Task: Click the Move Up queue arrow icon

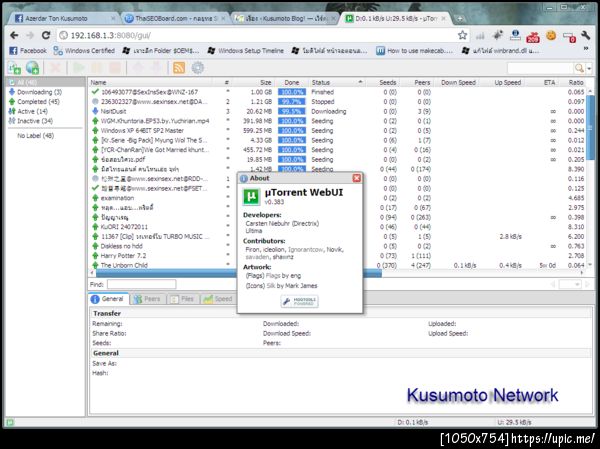Action: [138, 68]
